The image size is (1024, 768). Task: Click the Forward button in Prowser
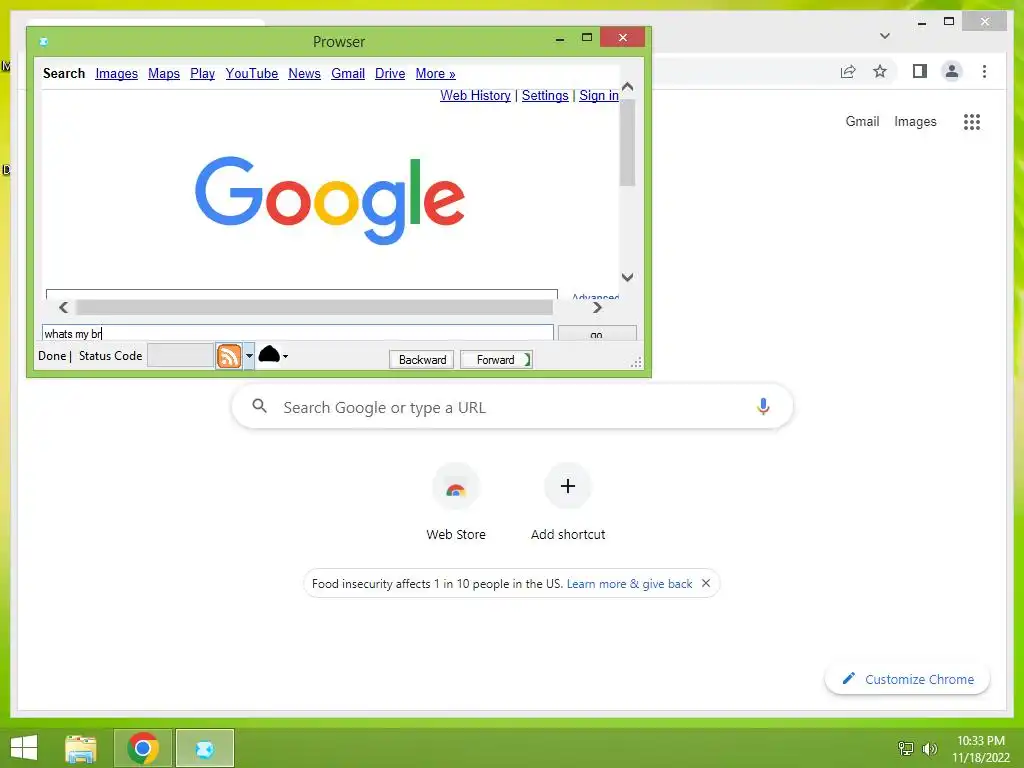click(496, 359)
